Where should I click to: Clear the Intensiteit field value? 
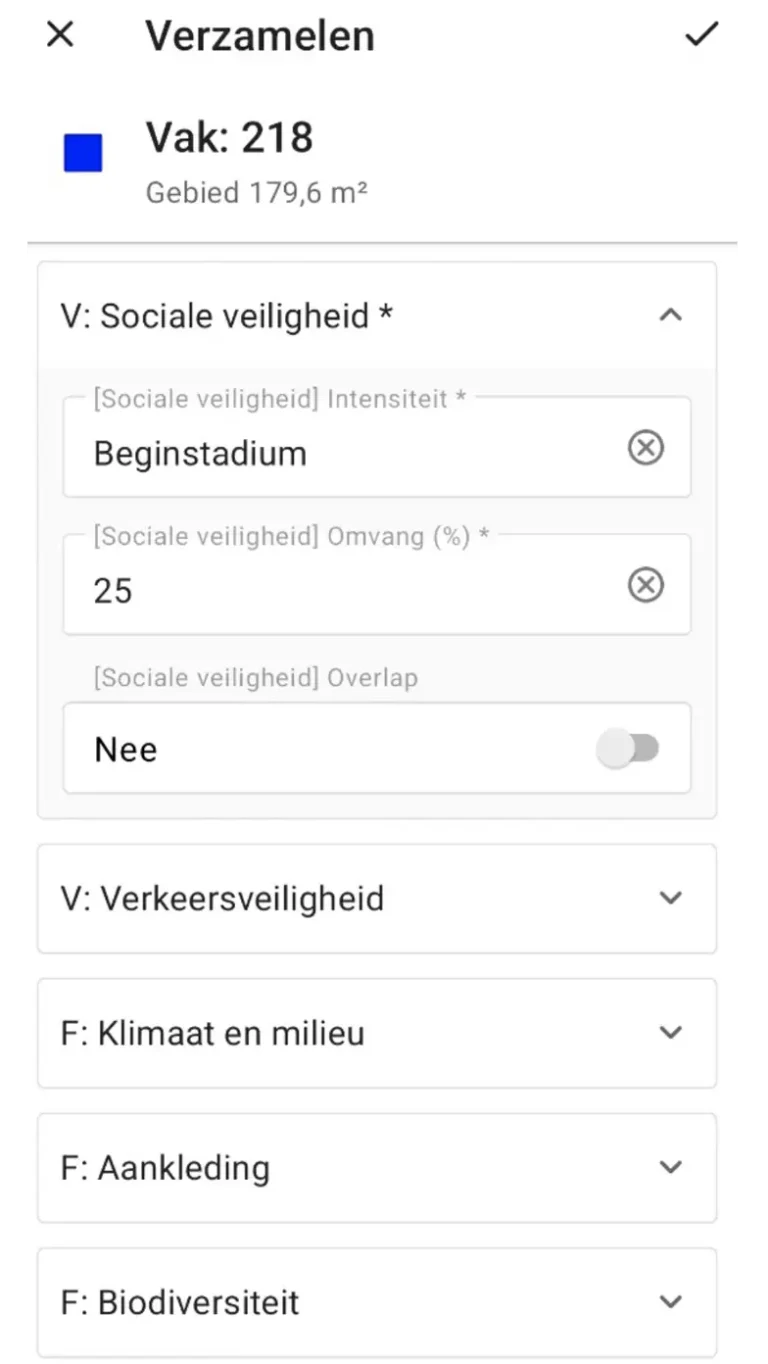tap(645, 448)
